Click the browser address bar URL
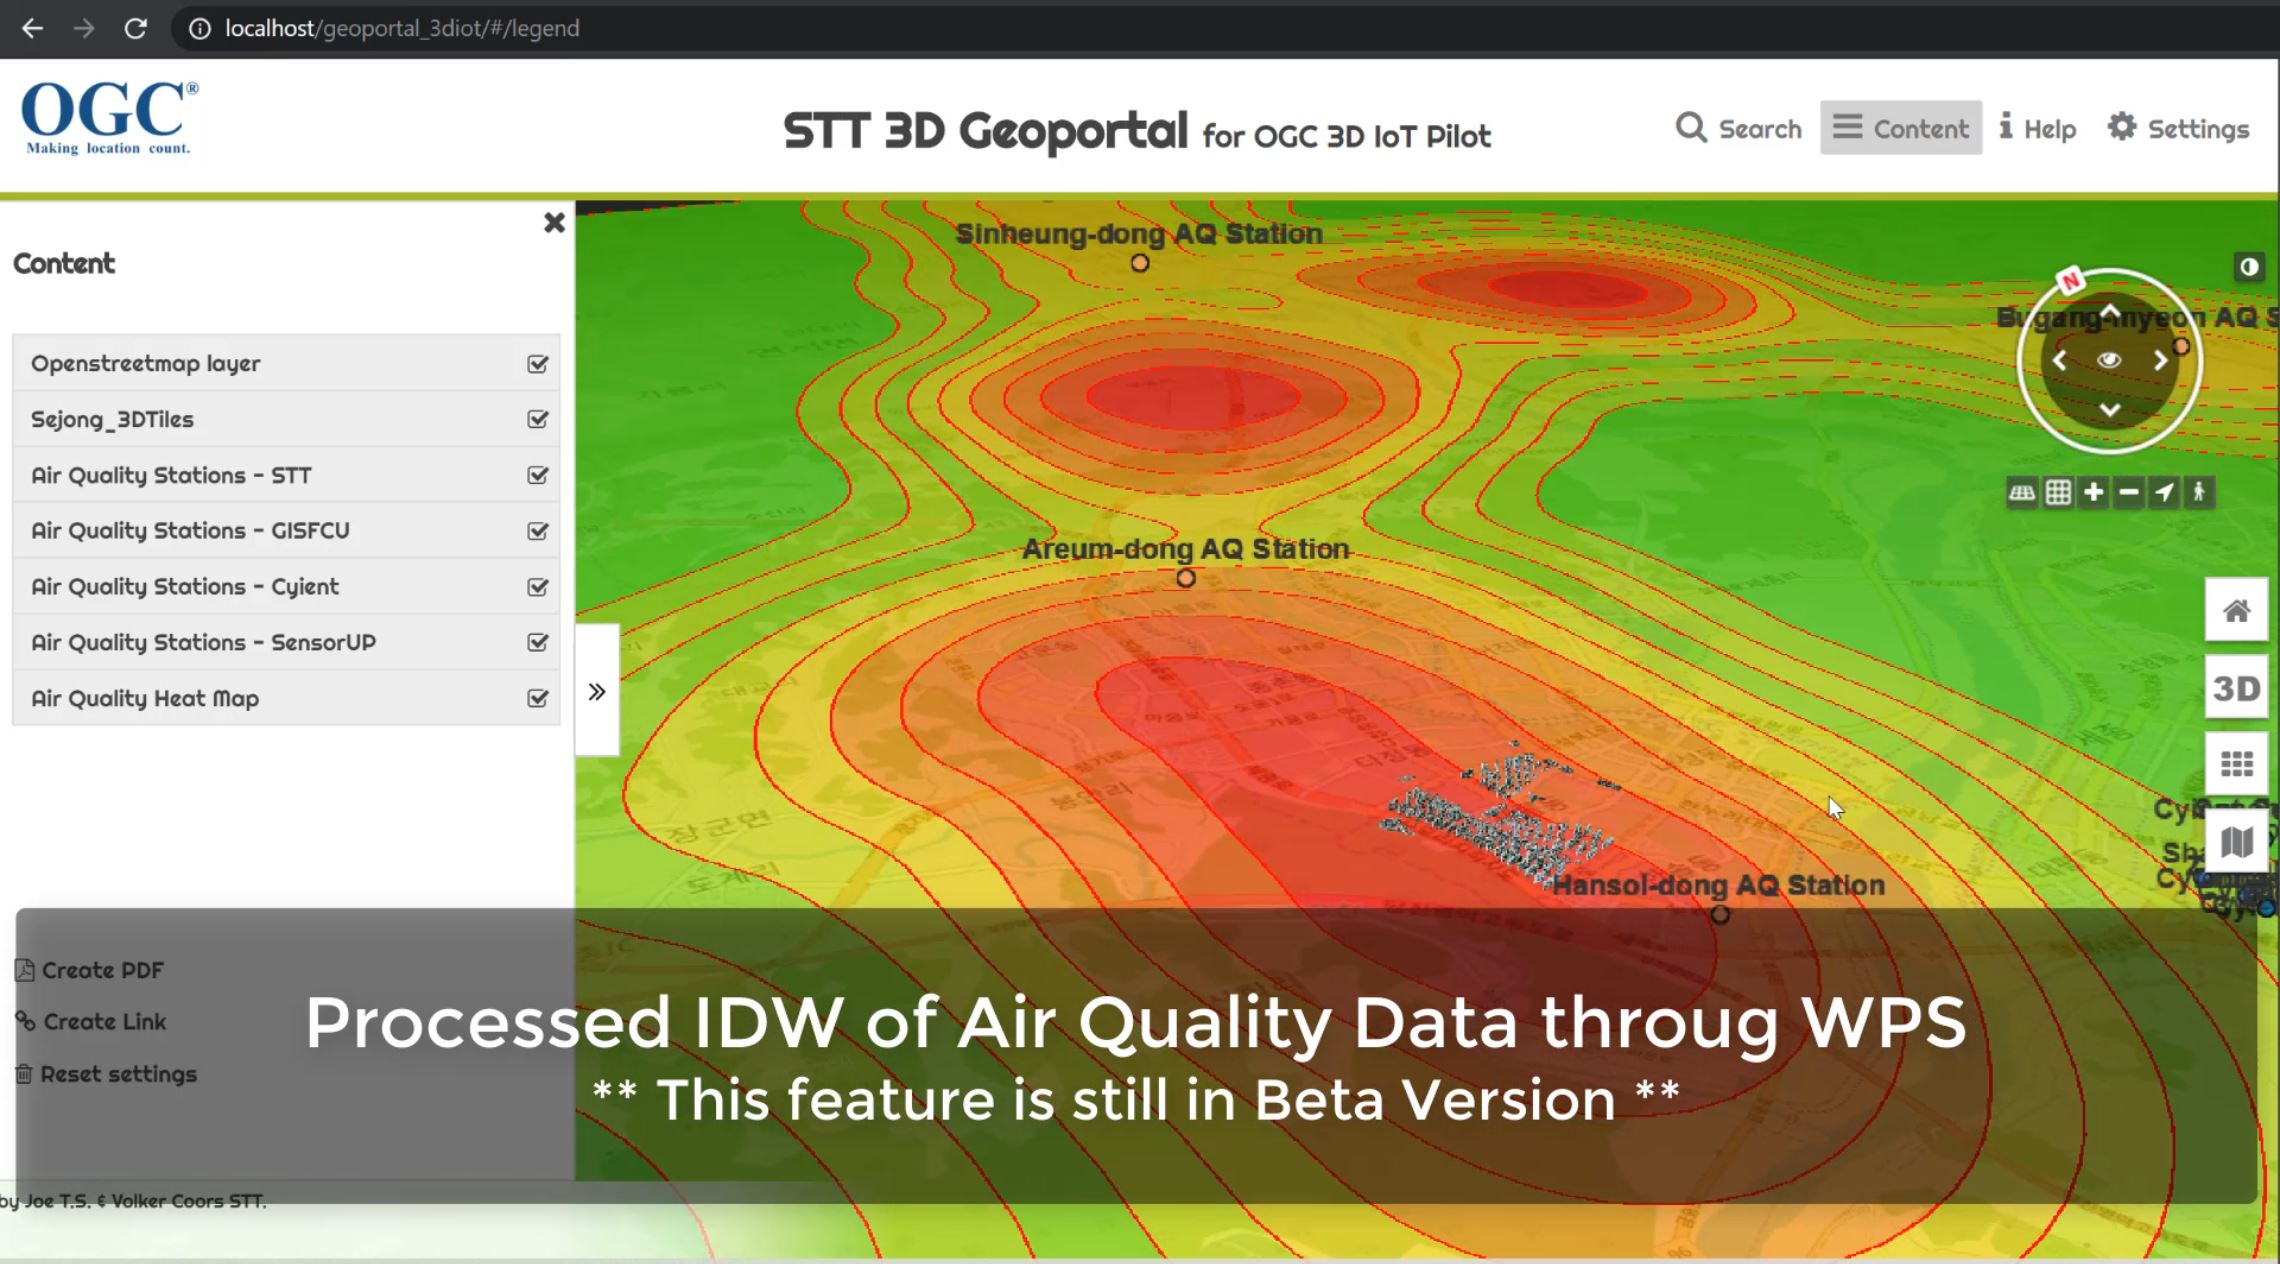2280x1264 pixels. pyautogui.click(x=401, y=28)
